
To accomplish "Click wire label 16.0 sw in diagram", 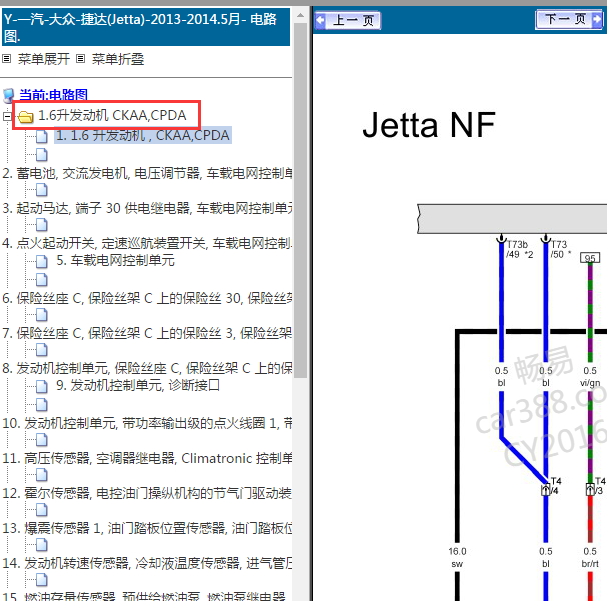I will (457, 557).
